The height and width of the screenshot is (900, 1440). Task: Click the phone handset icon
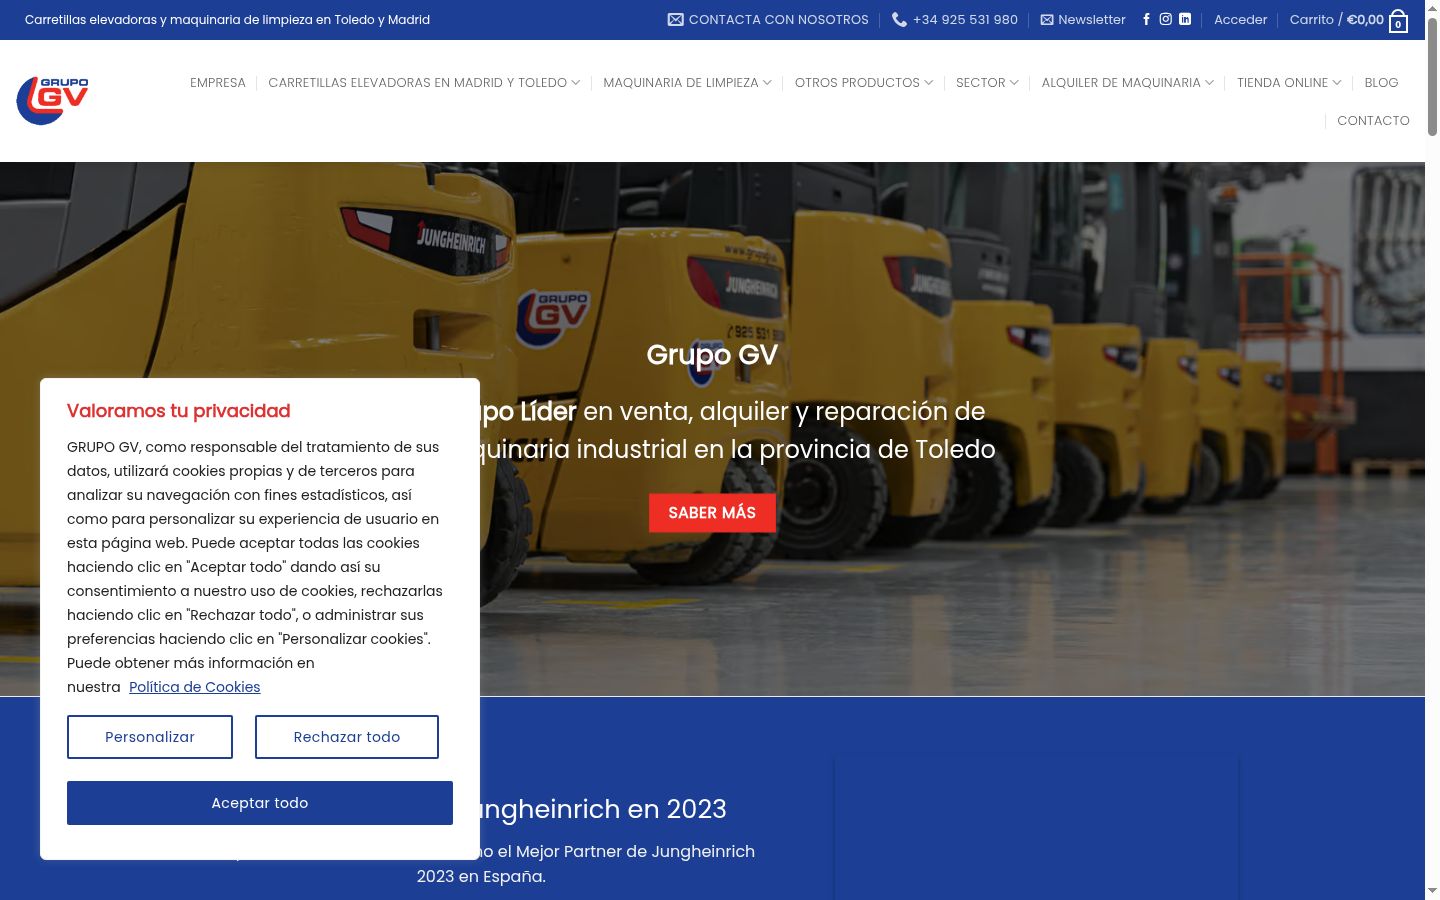[899, 19]
